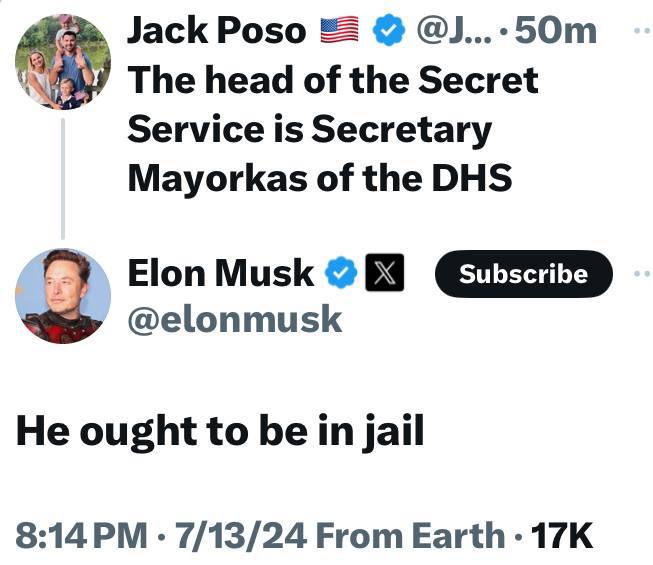Click Elon Musk's blue verified checkmark
Image resolution: width=653 pixels, height=565 pixels.
[x=342, y=273]
